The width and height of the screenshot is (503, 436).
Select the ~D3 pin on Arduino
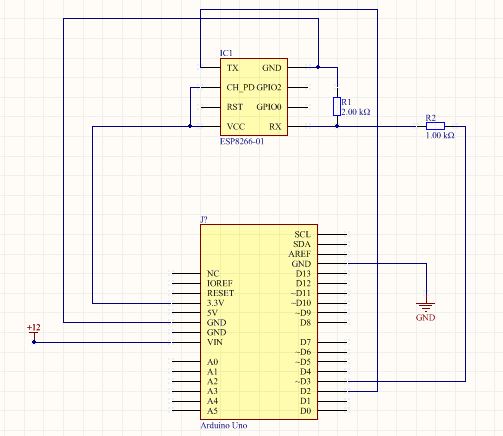click(332, 381)
